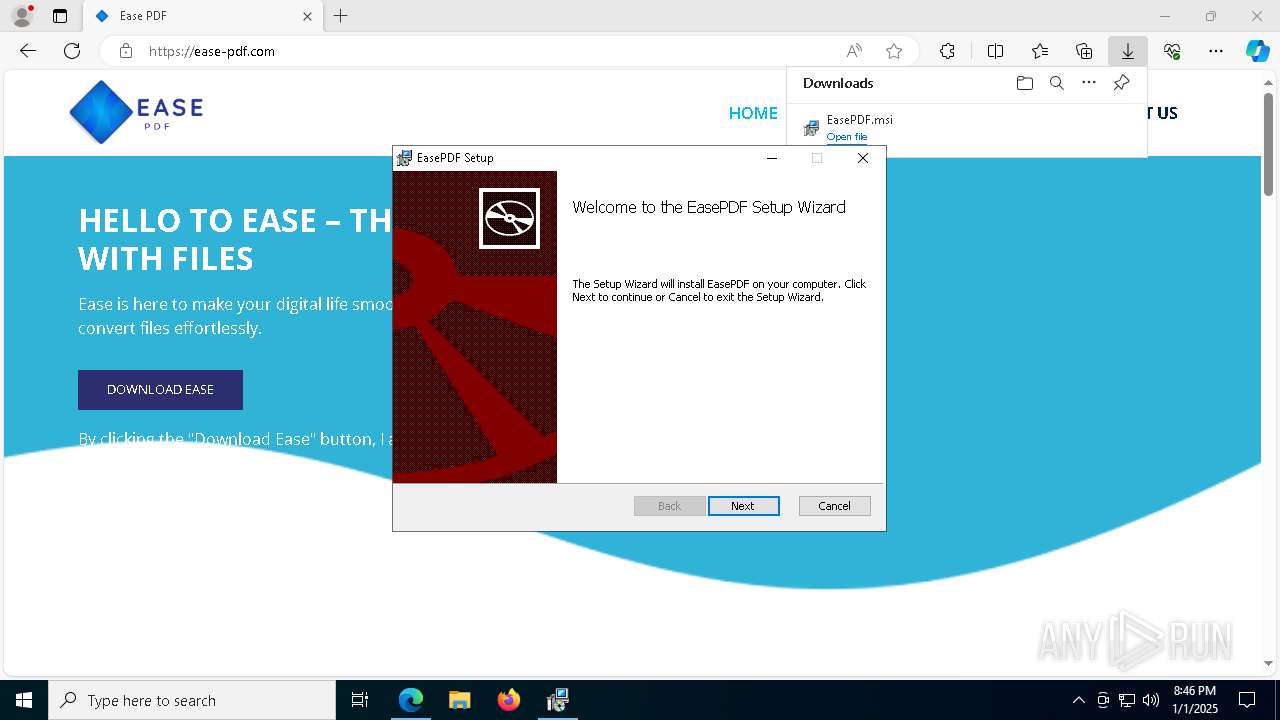Image resolution: width=1280 pixels, height=720 pixels.
Task: Open a new tab with the plus button
Action: point(340,16)
